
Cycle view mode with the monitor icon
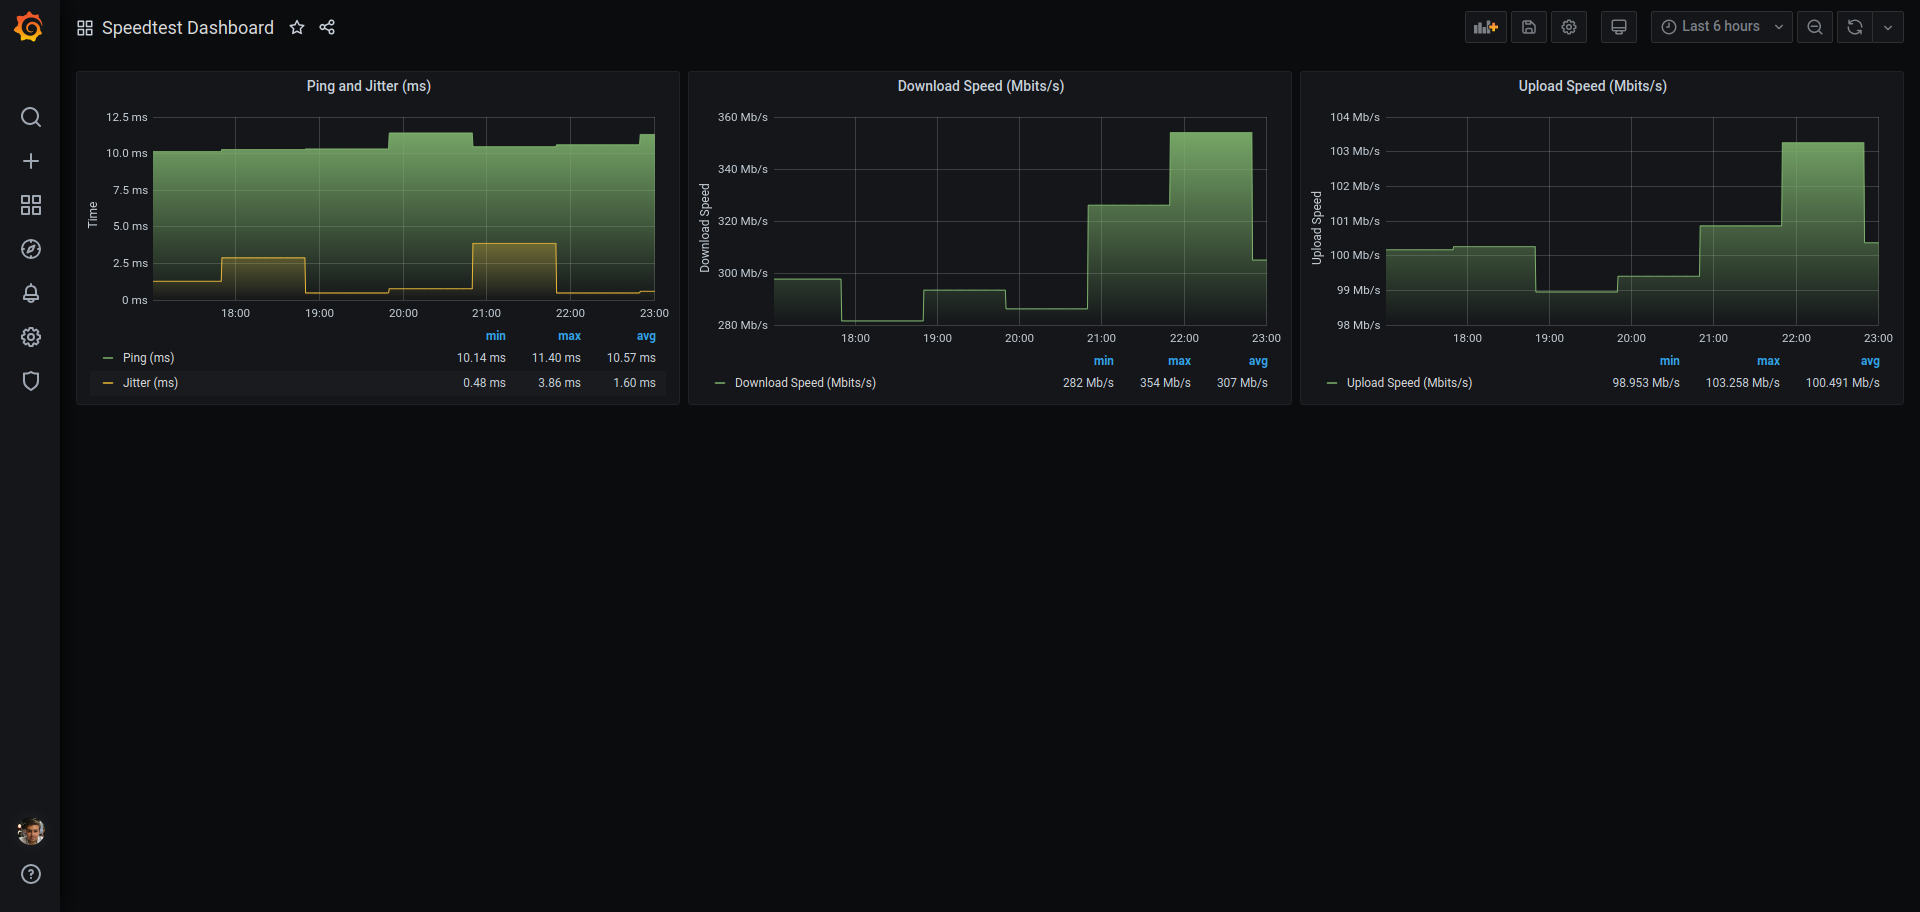point(1619,27)
